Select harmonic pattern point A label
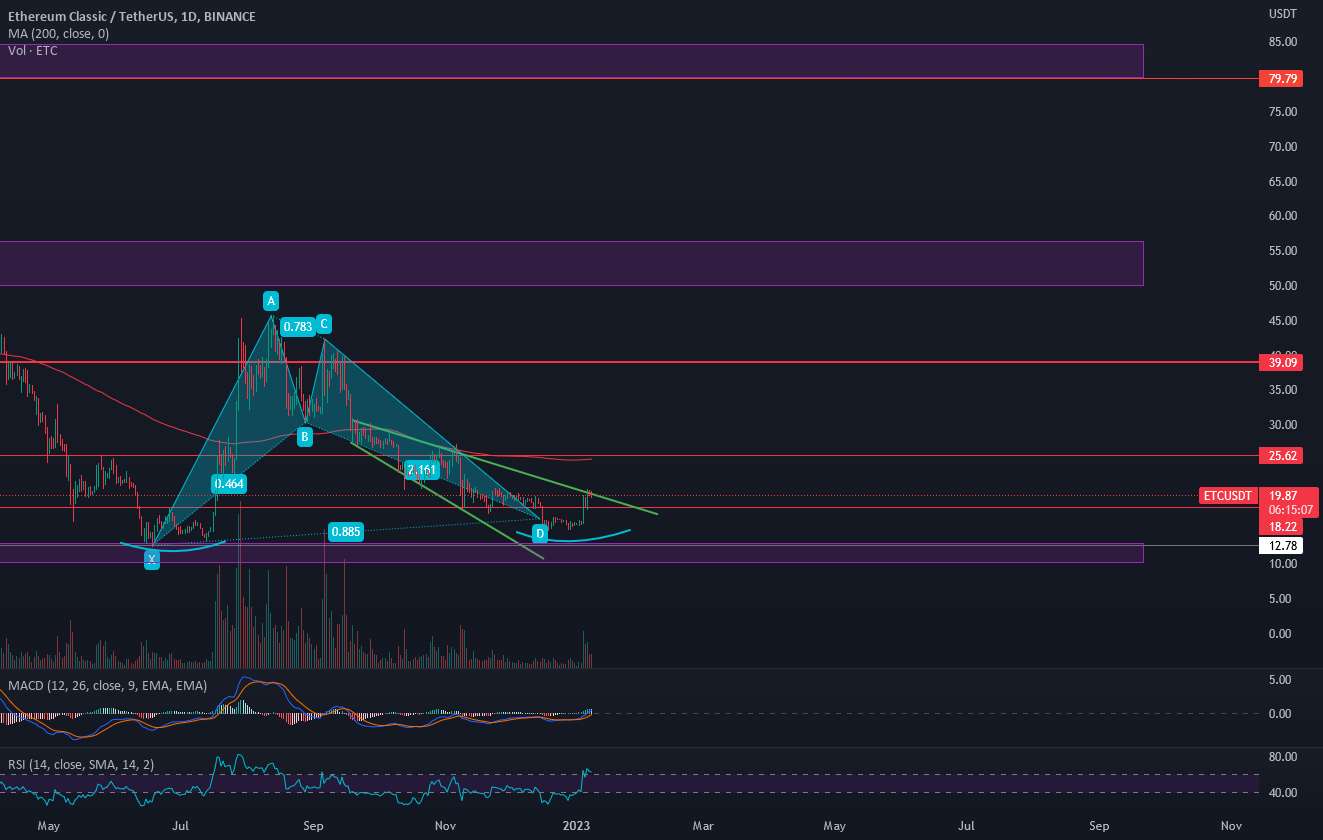Image resolution: width=1323 pixels, height=840 pixels. [x=270, y=300]
